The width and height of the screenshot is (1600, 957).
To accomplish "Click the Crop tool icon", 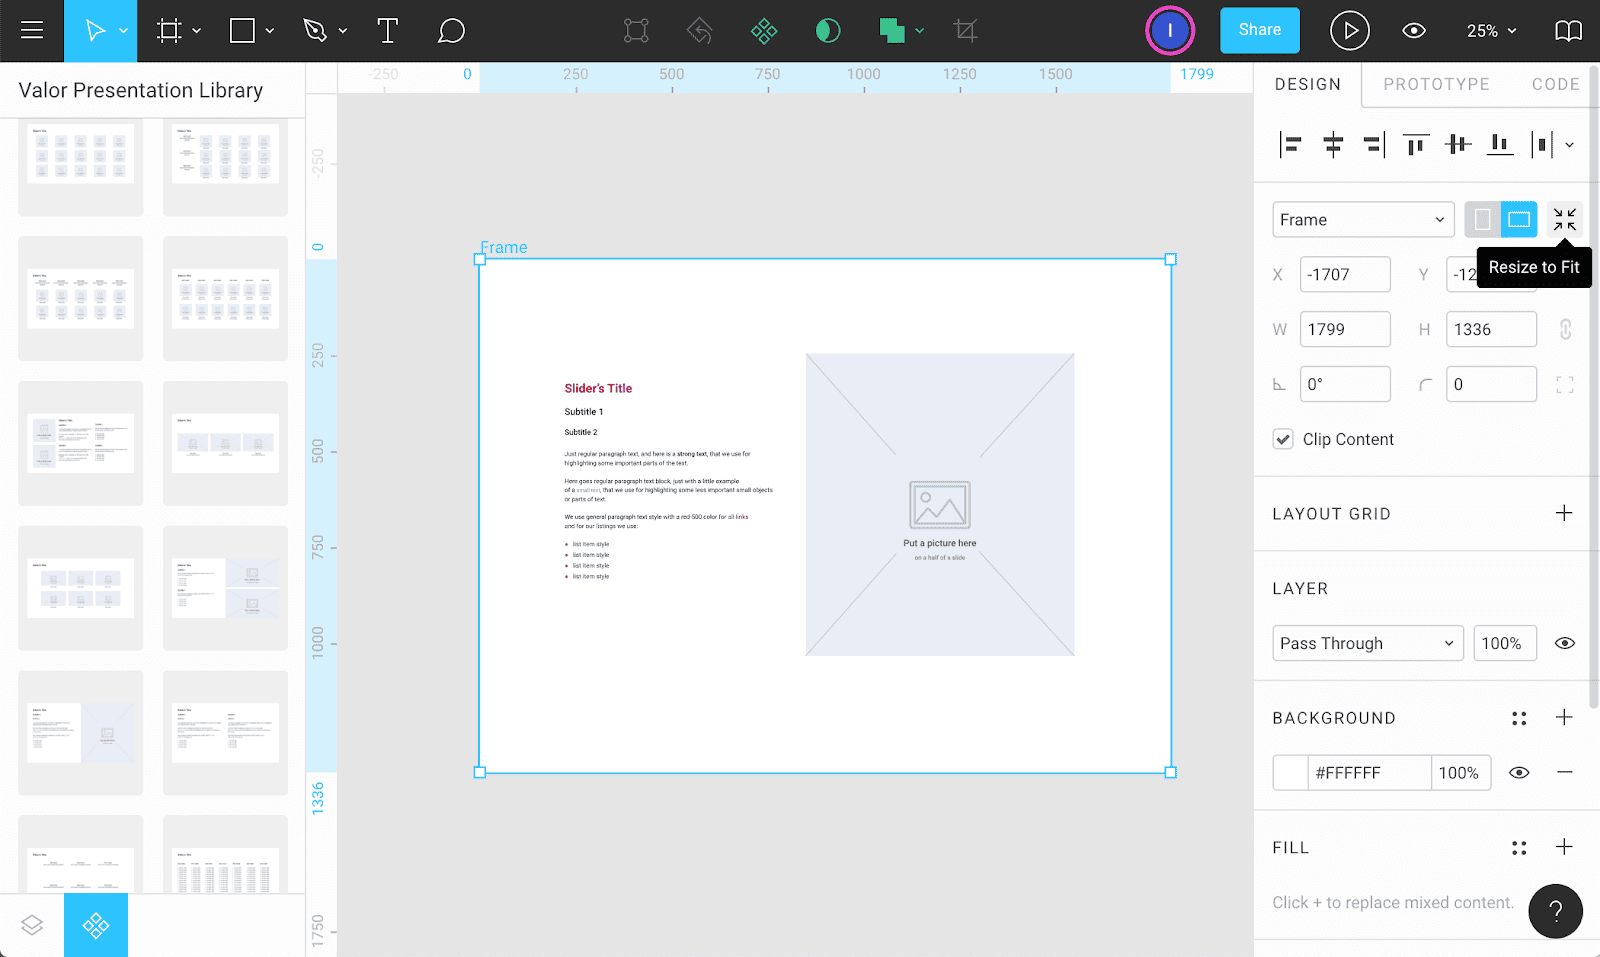I will coord(965,31).
